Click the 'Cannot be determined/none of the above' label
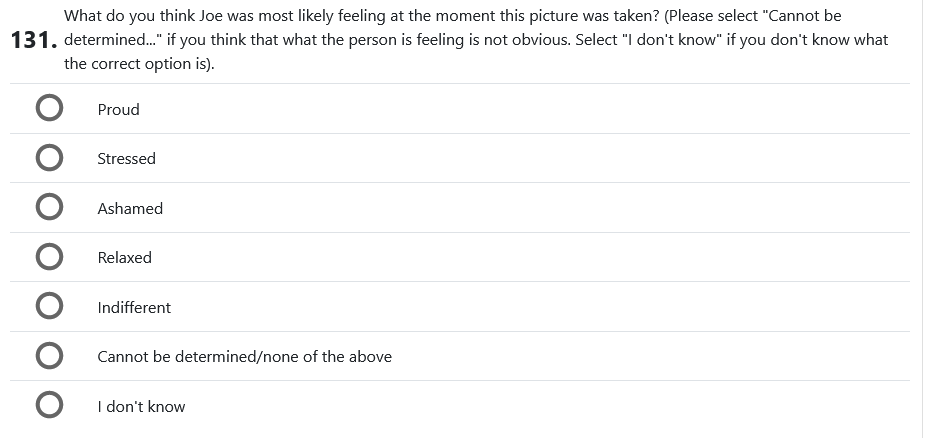 tap(244, 357)
